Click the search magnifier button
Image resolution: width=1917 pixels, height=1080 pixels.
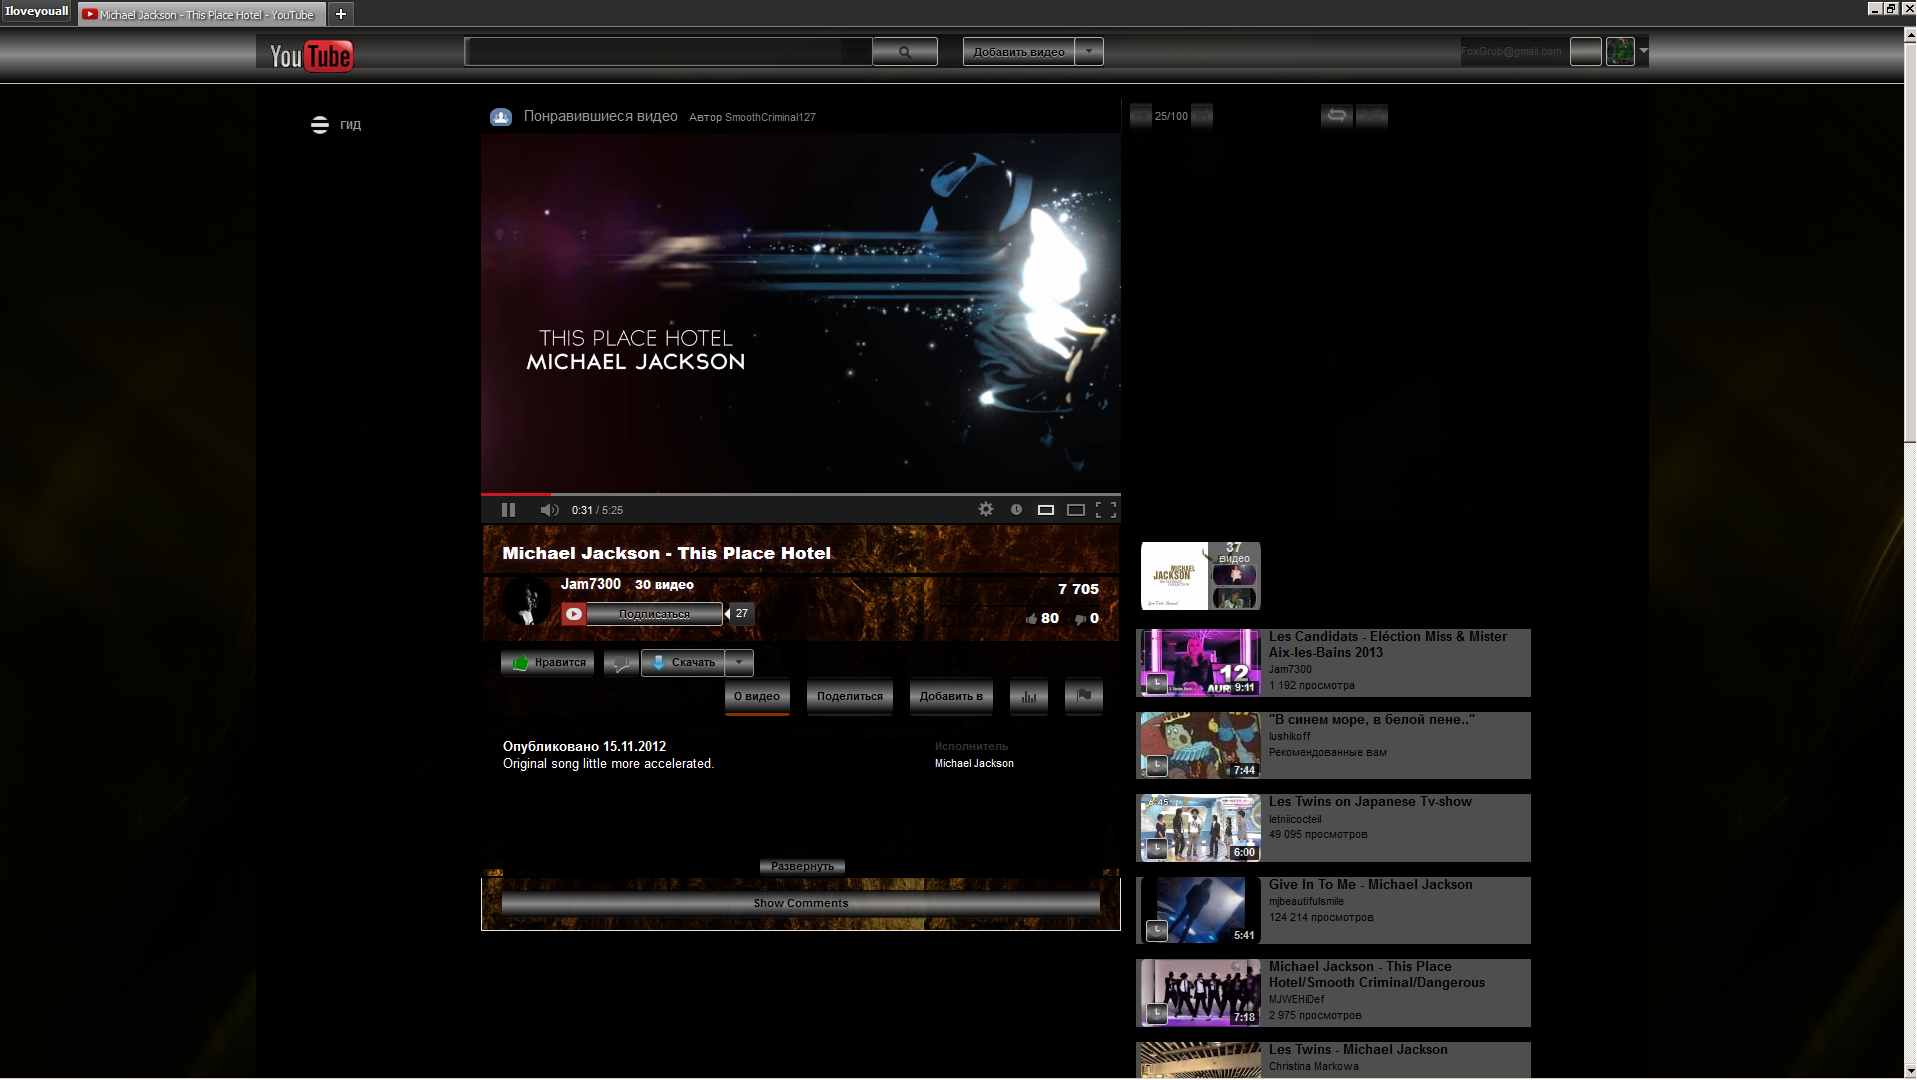pyautogui.click(x=905, y=52)
